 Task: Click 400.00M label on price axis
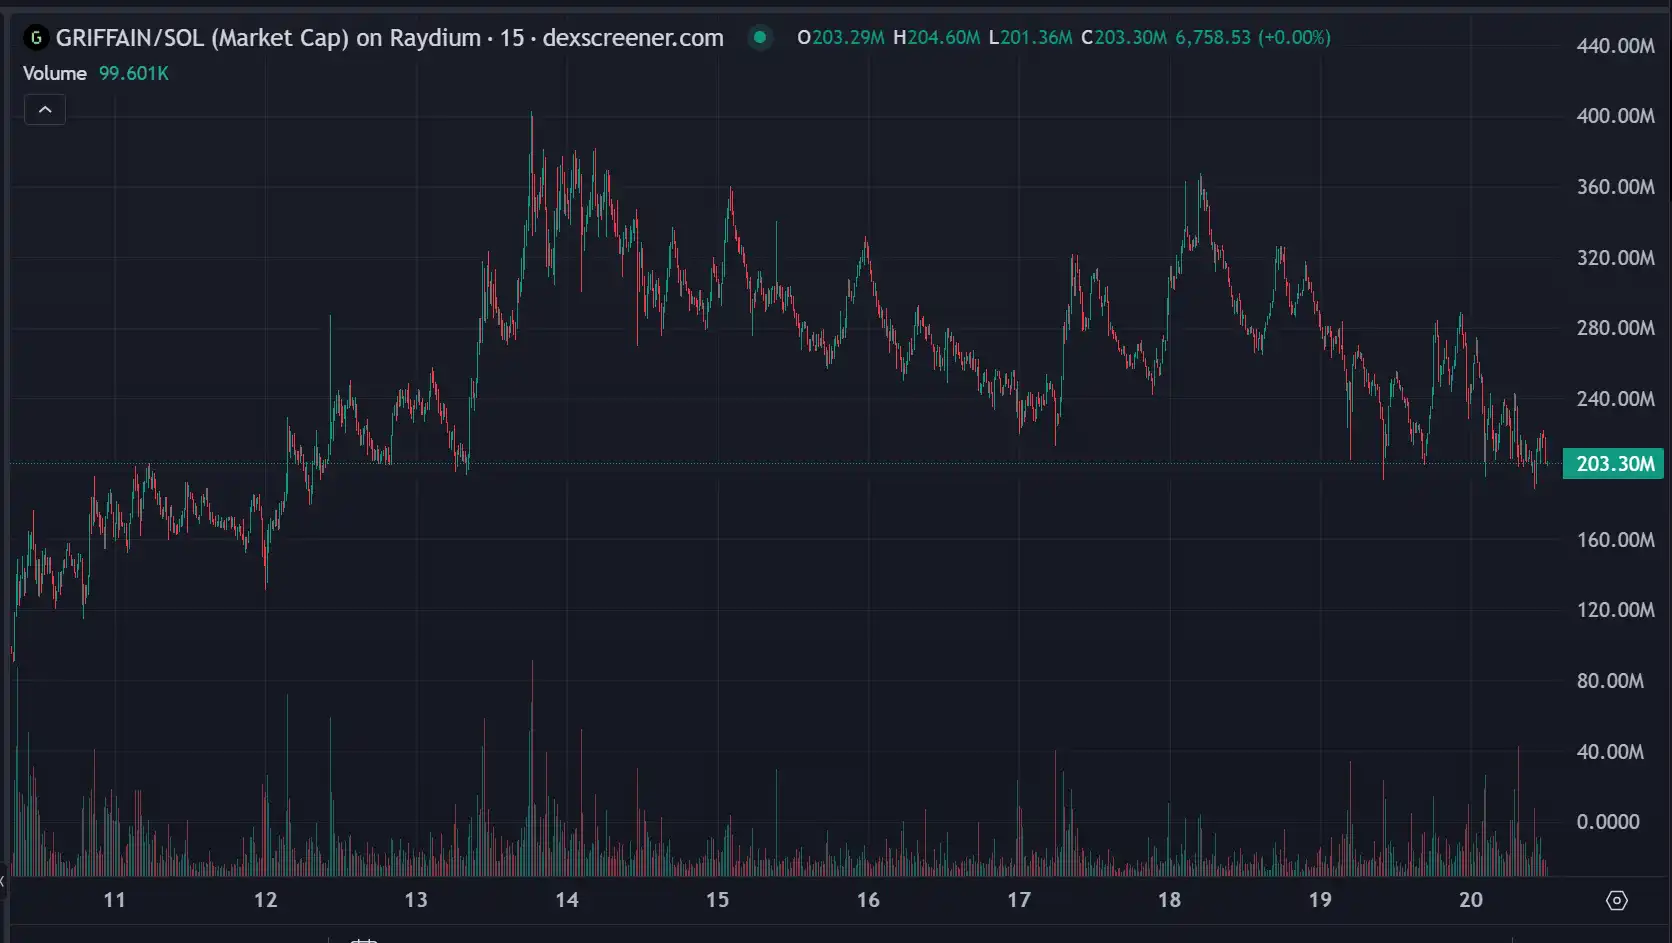point(1615,116)
